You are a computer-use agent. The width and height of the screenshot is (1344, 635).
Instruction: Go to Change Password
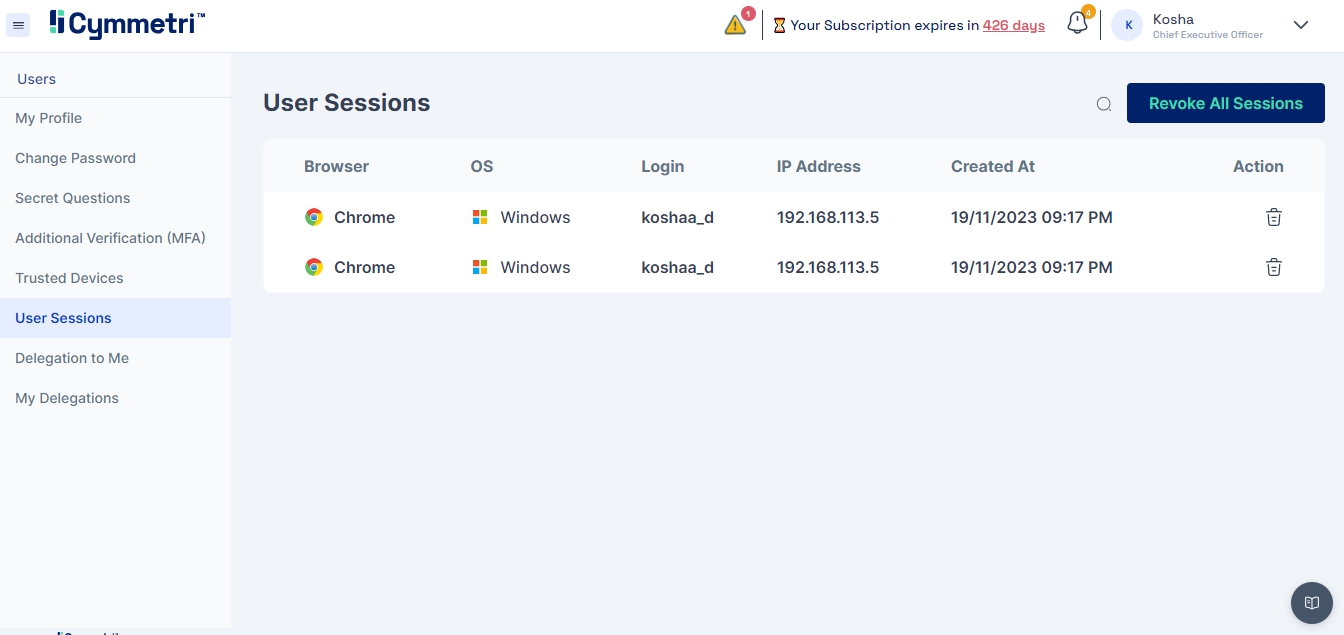click(75, 158)
